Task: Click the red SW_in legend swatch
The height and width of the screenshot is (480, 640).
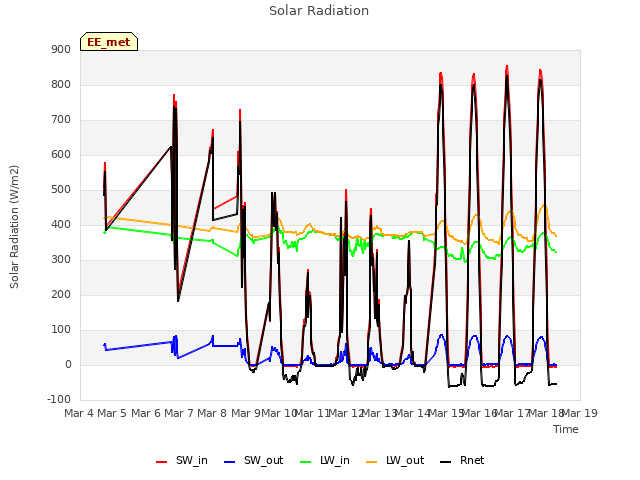Action: coord(162,462)
